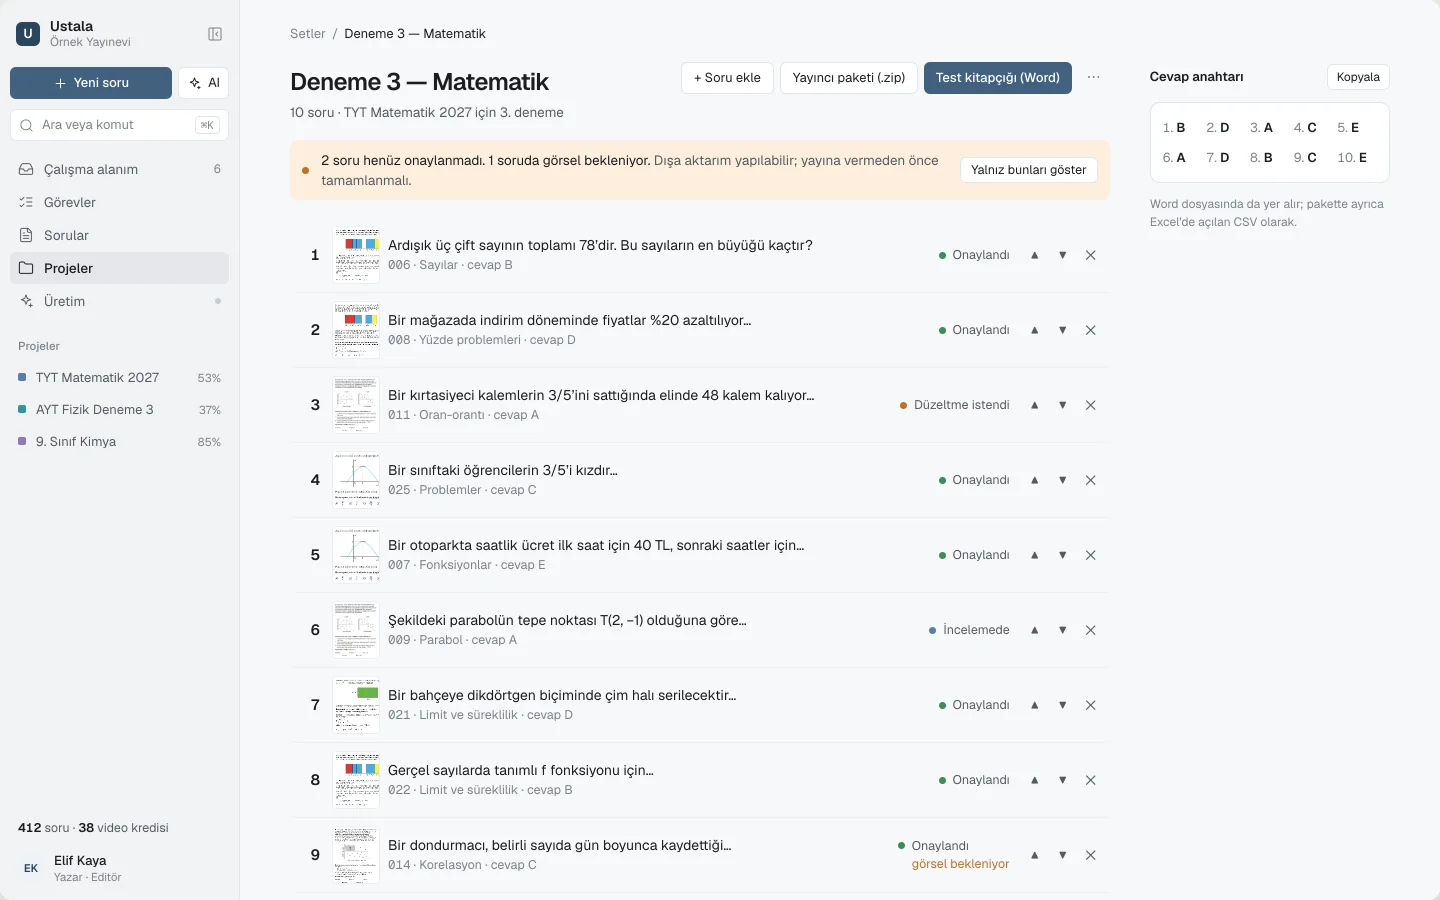Open the Ustala workspace switcher

(x=74, y=34)
